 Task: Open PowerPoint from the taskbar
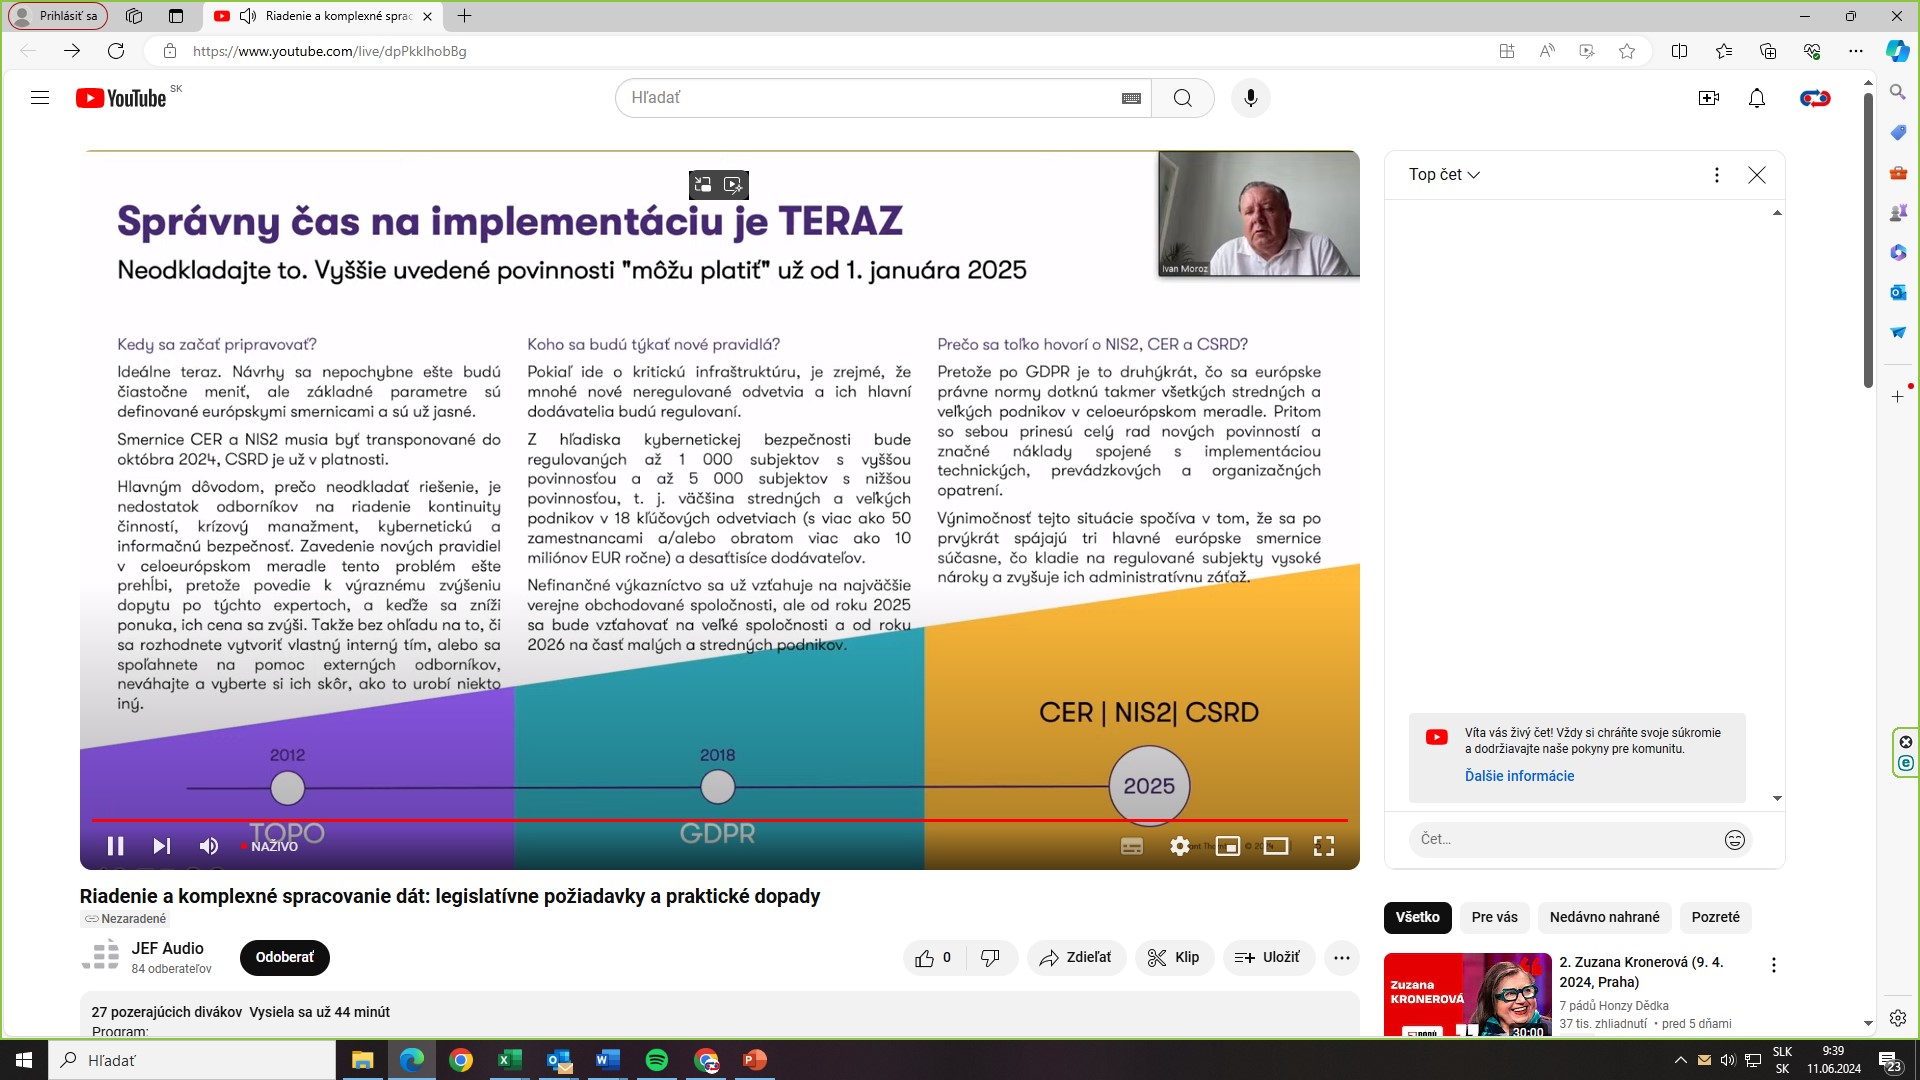[755, 1060]
